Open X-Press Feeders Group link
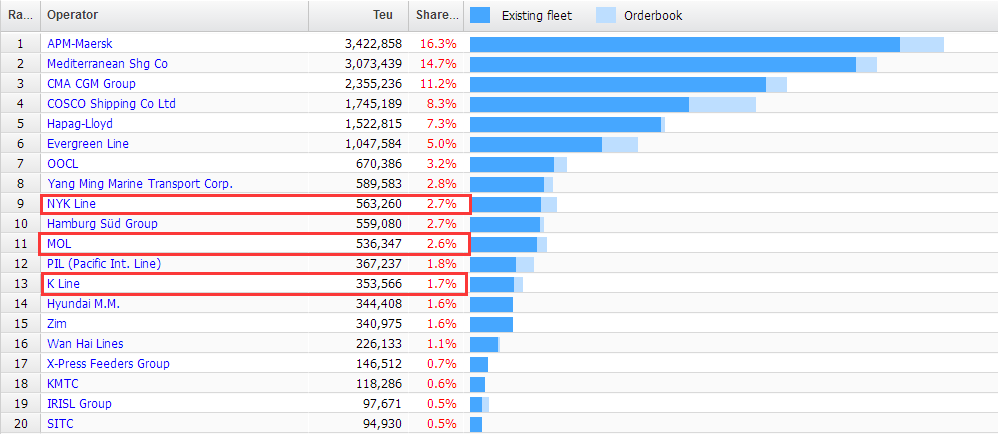998x434 pixels. tap(108, 364)
